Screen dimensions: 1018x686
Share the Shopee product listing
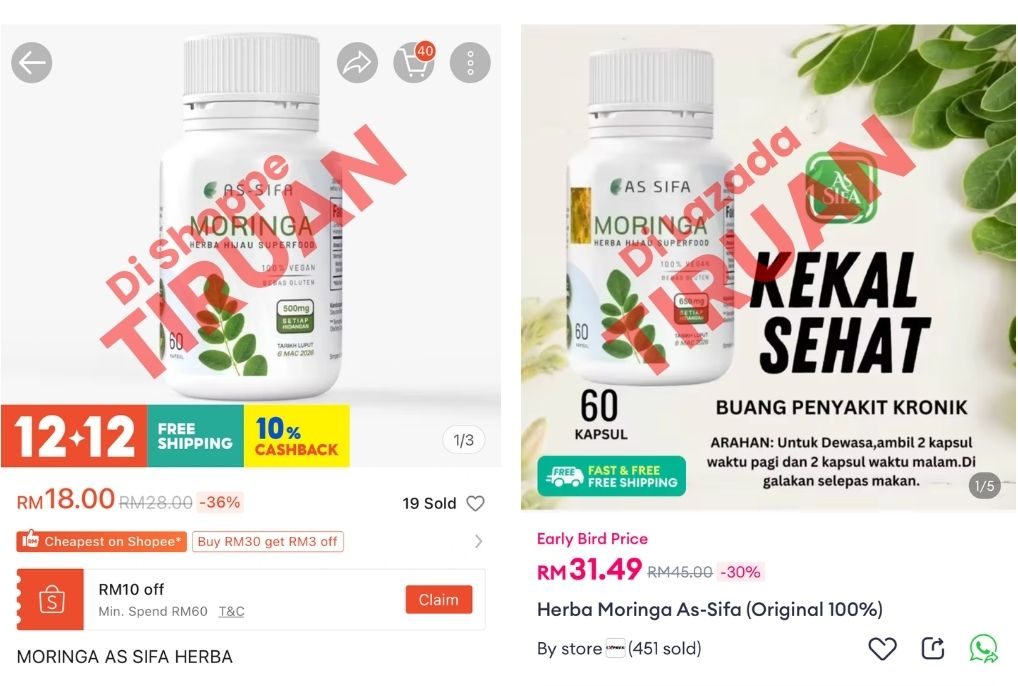tap(357, 63)
